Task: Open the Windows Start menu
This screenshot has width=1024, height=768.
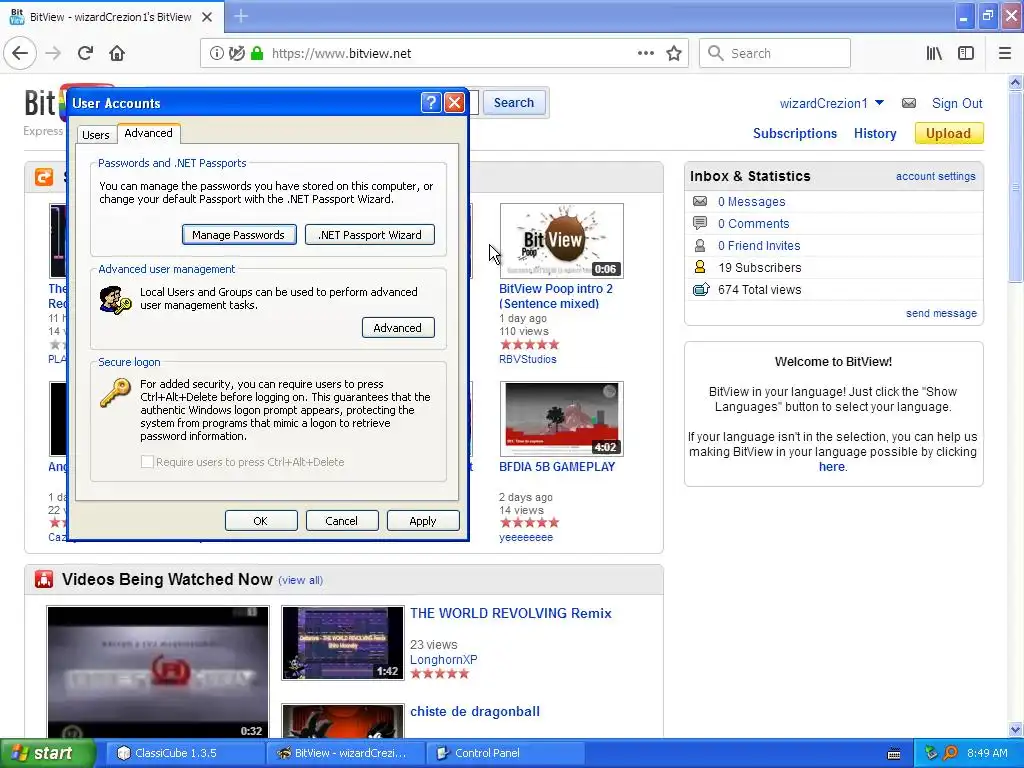Action: click(47, 753)
